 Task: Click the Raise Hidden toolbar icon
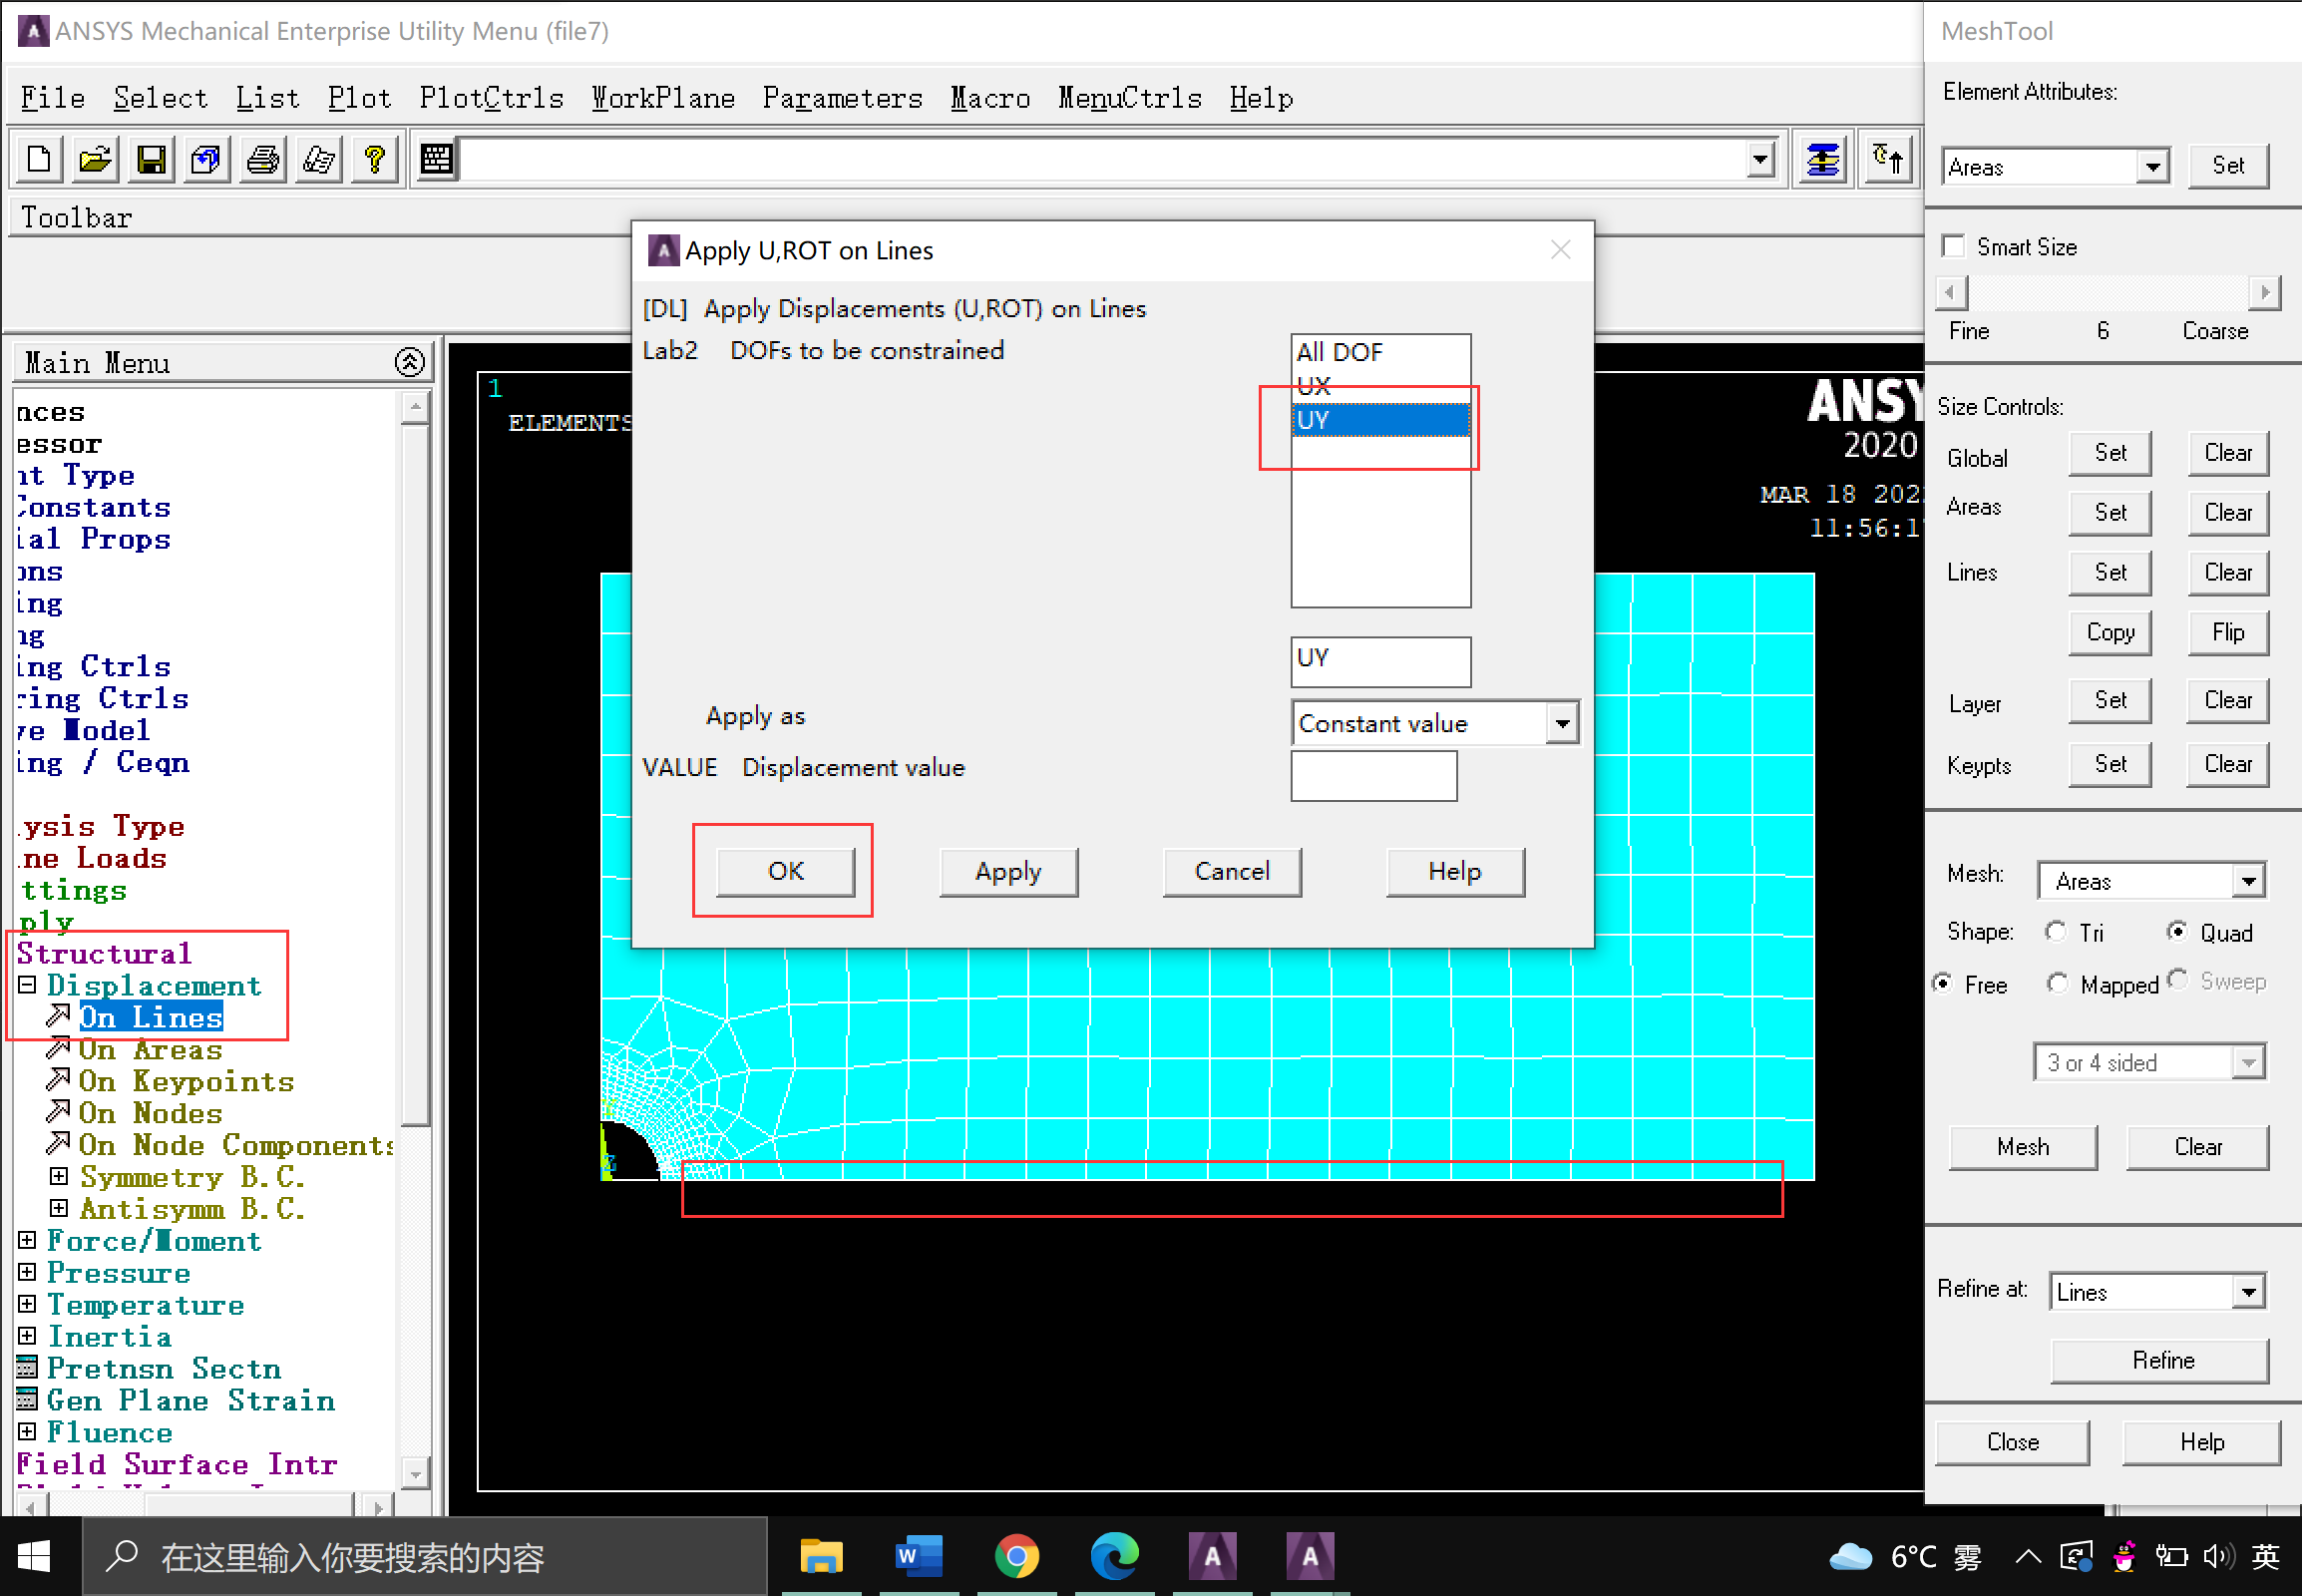tap(1822, 159)
